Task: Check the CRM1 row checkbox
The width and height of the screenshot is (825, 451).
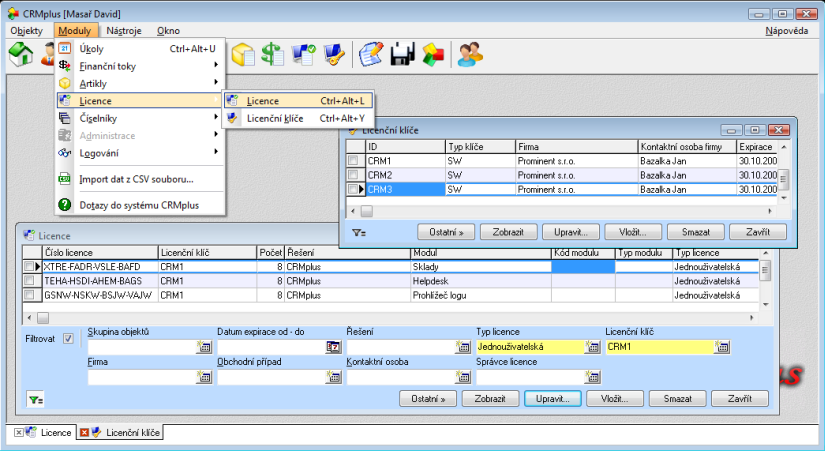Action: (353, 161)
